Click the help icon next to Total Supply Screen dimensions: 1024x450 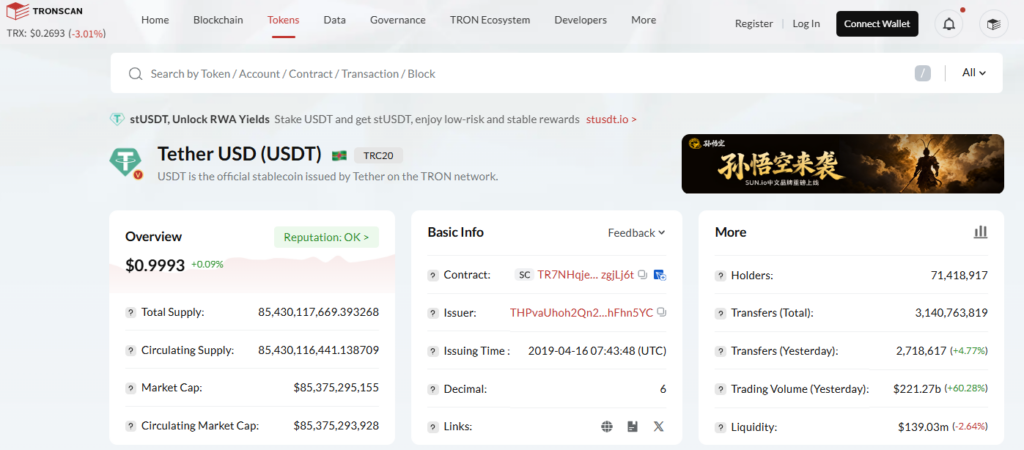[x=131, y=312]
